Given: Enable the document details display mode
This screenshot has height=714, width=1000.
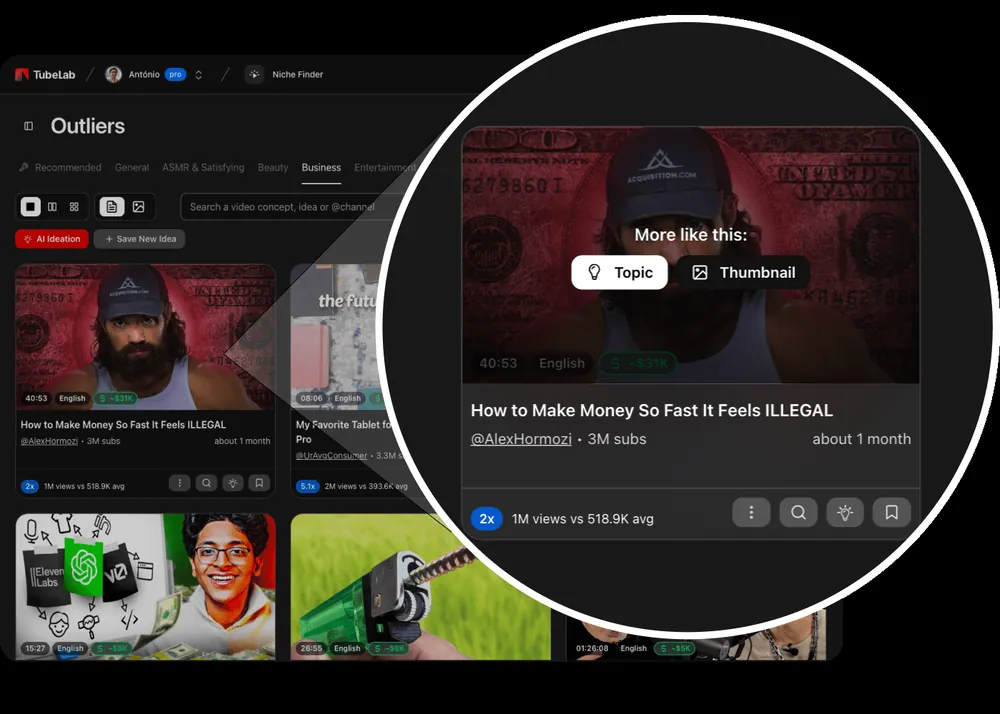Looking at the screenshot, I should [x=112, y=207].
